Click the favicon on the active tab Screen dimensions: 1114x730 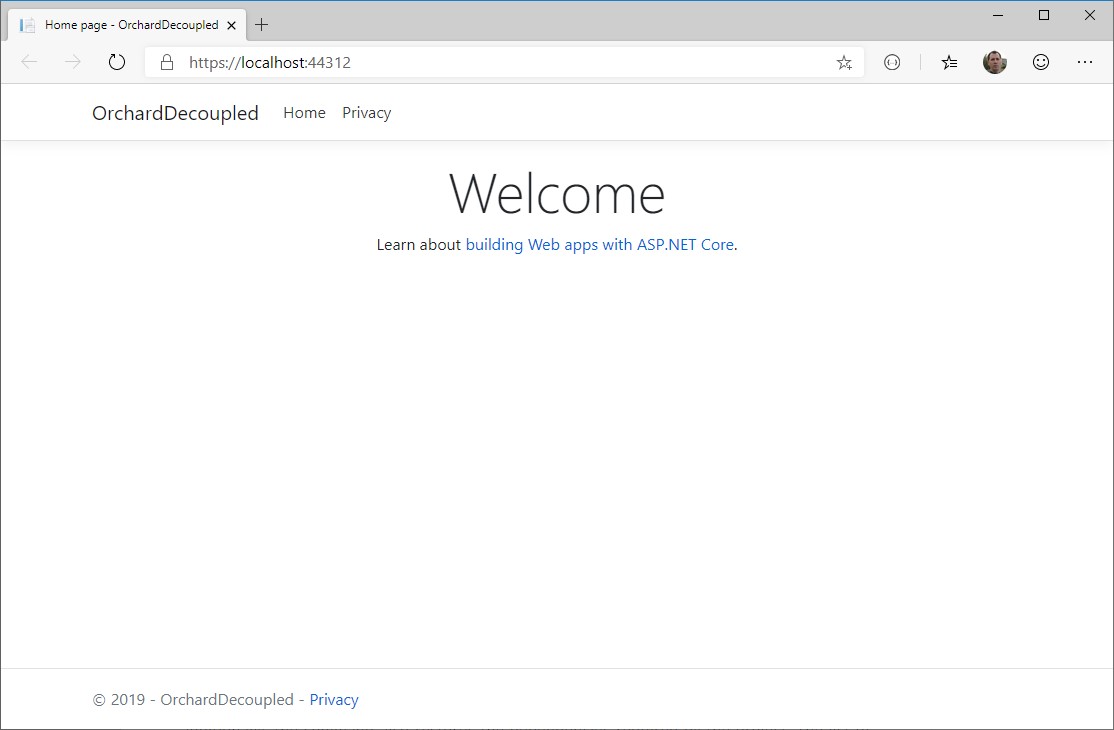pyautogui.click(x=25, y=24)
